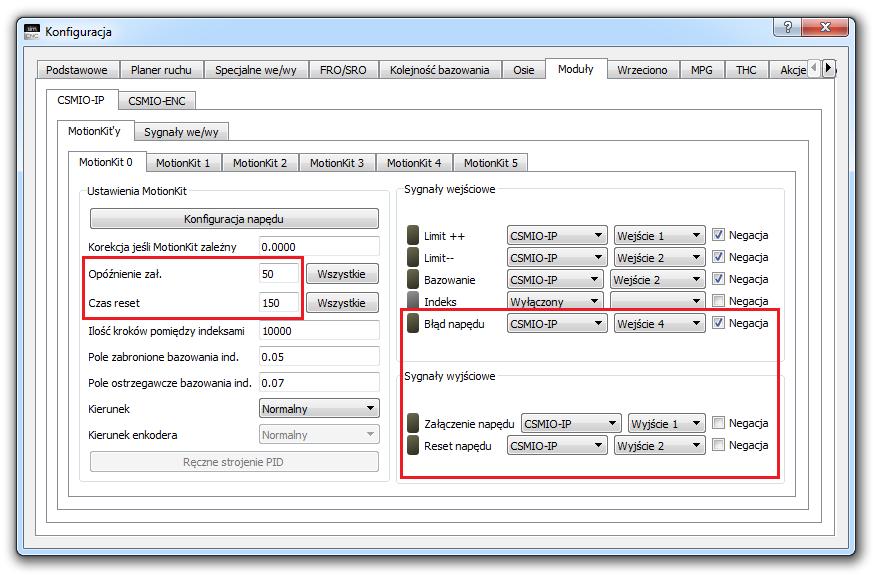This screenshot has width=878, height=579.
Task: Open Kierunek Normalny dropdown
Action: coord(319,408)
